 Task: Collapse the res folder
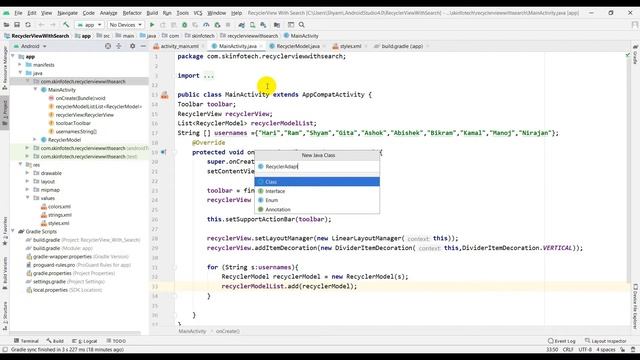click(20, 164)
